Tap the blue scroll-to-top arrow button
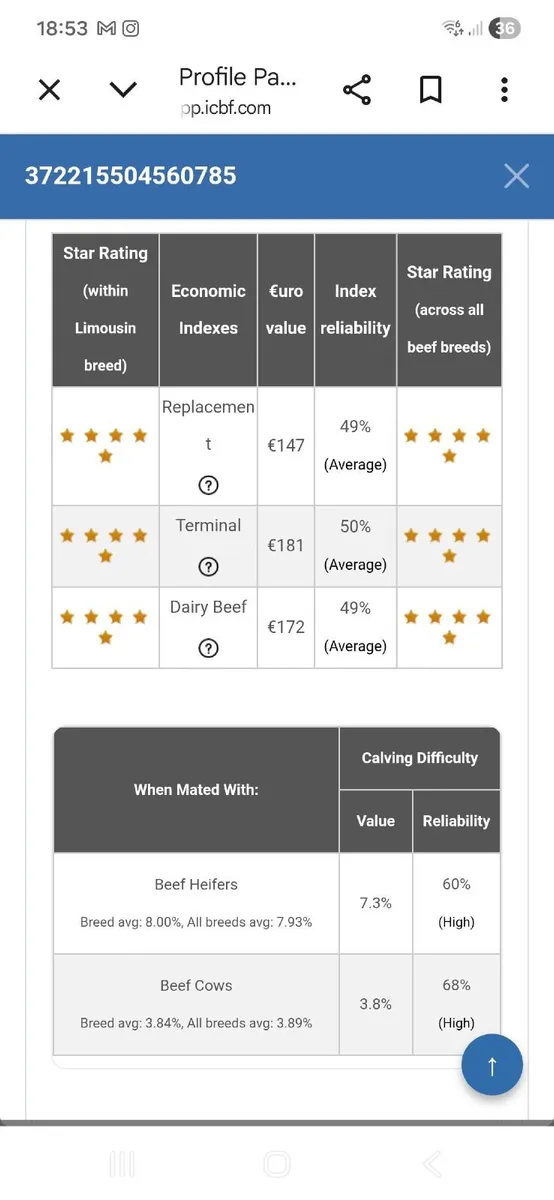This screenshot has width=554, height=1200. 492,1065
